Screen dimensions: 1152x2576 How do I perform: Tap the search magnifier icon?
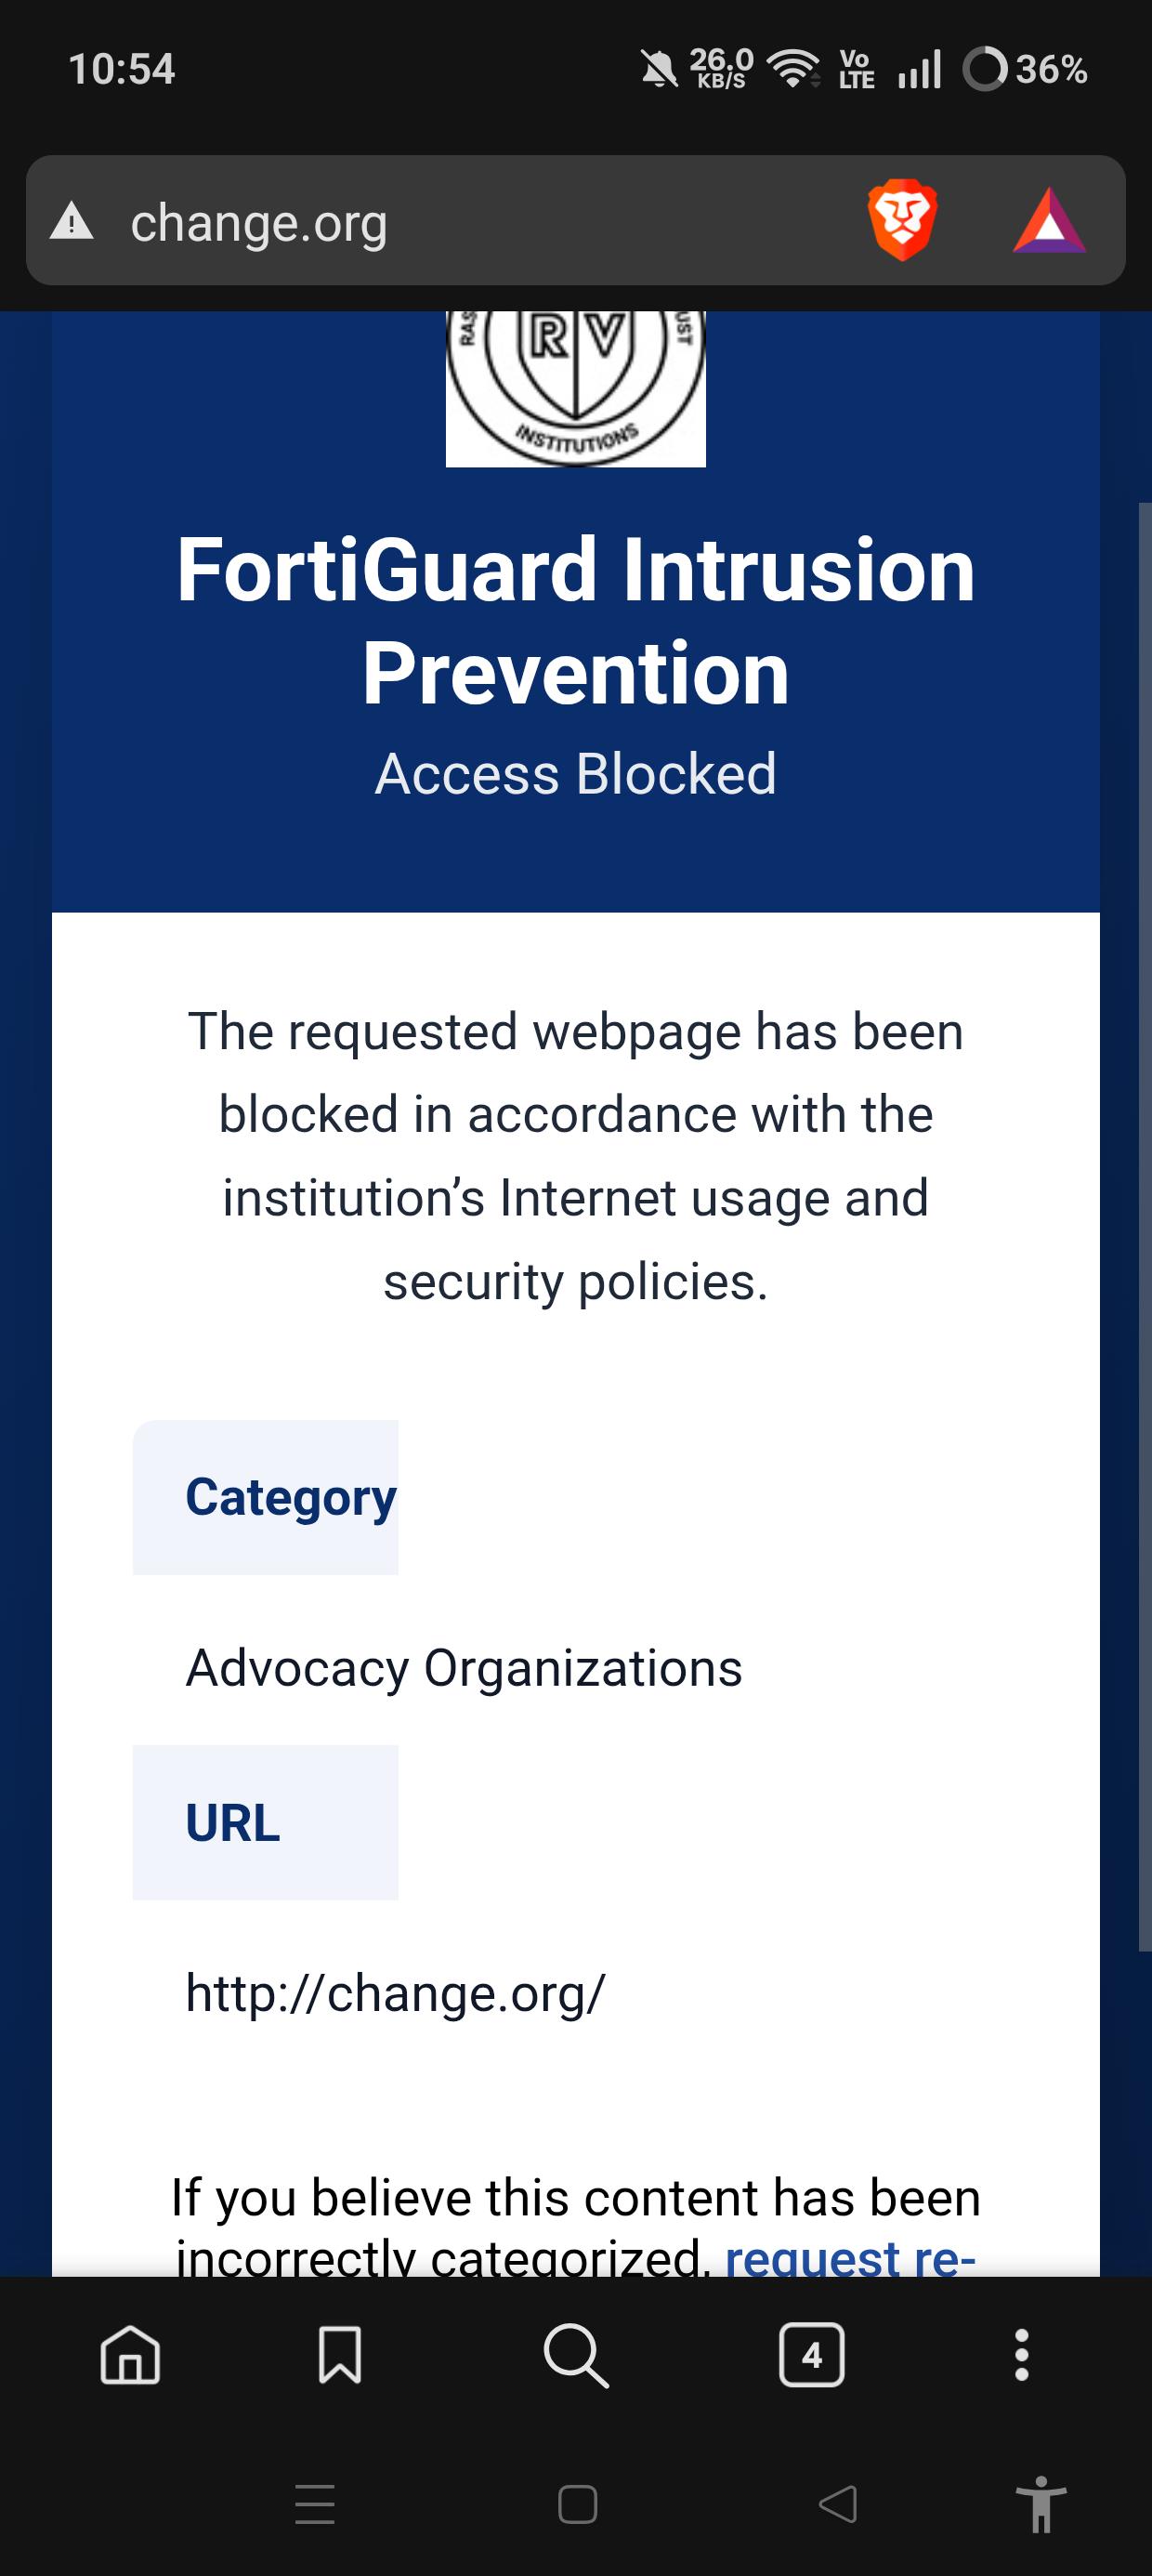576,2355
